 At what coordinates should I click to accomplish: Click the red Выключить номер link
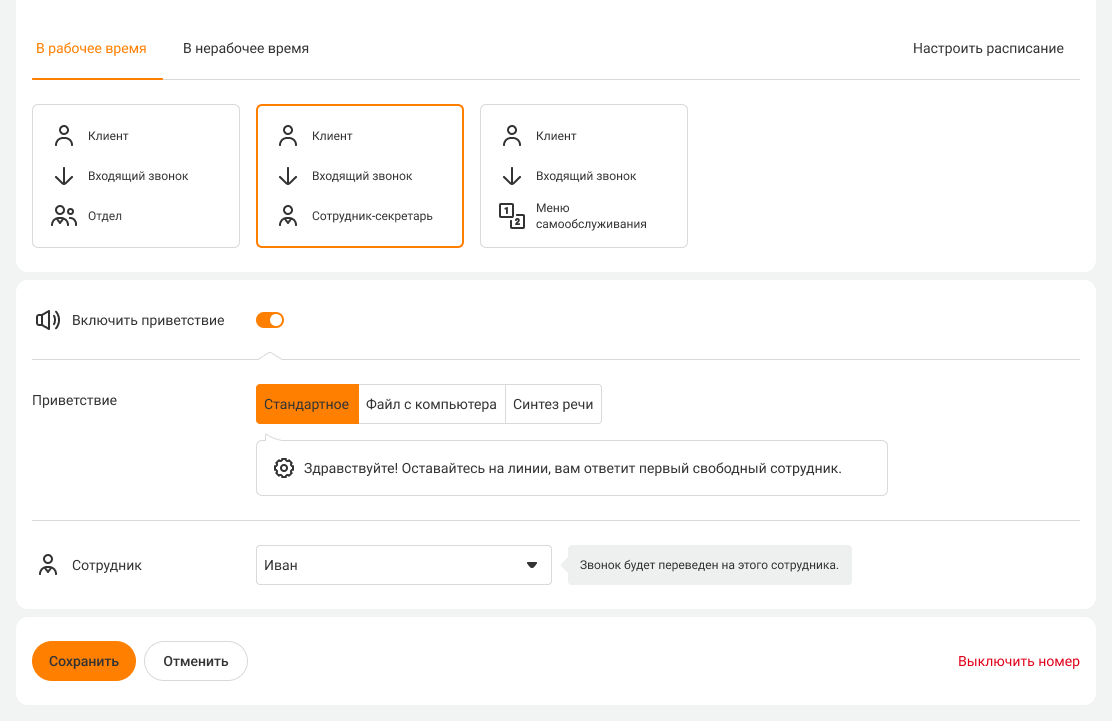coord(1018,661)
